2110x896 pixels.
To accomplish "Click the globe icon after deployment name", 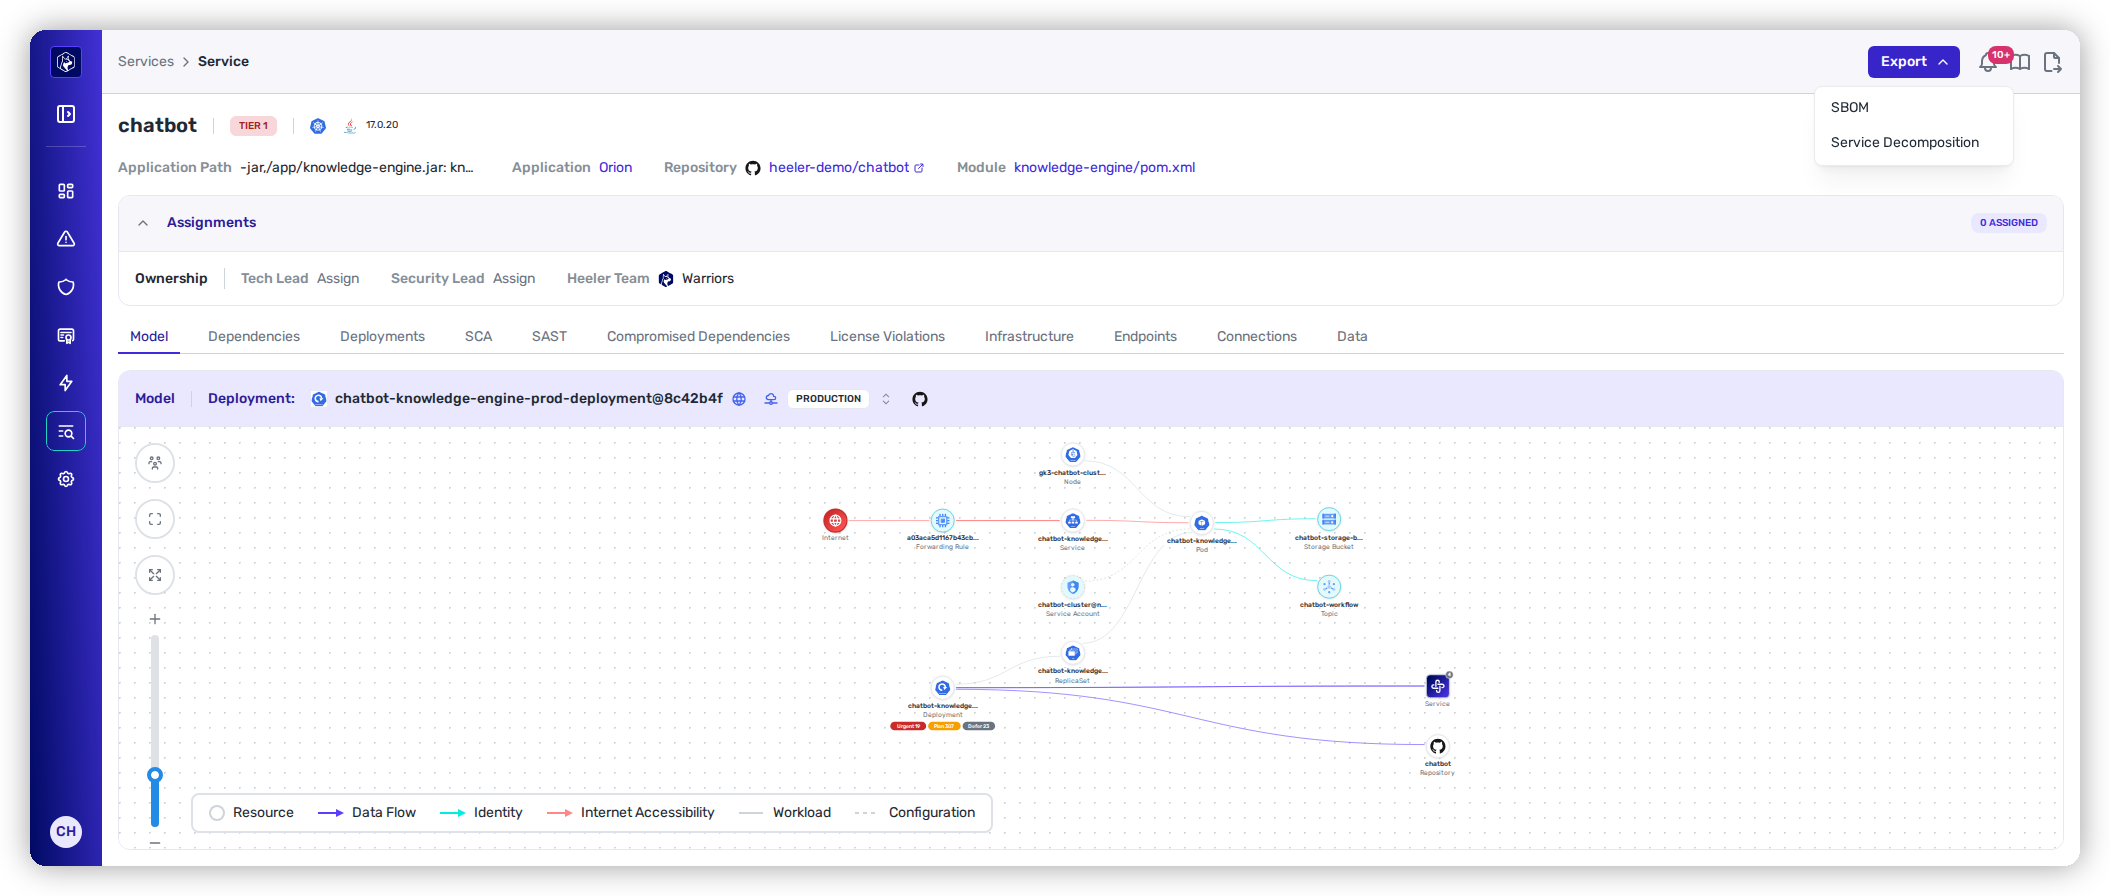I will click(x=739, y=399).
